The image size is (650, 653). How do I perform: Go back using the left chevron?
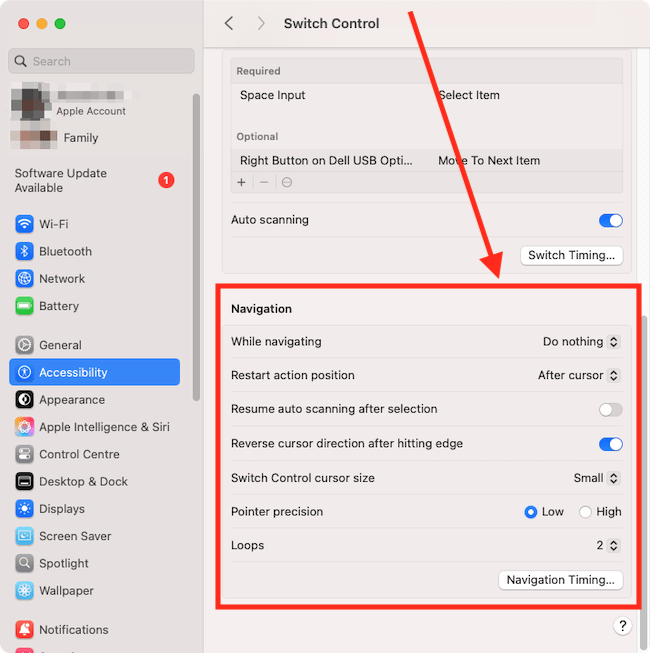point(229,23)
